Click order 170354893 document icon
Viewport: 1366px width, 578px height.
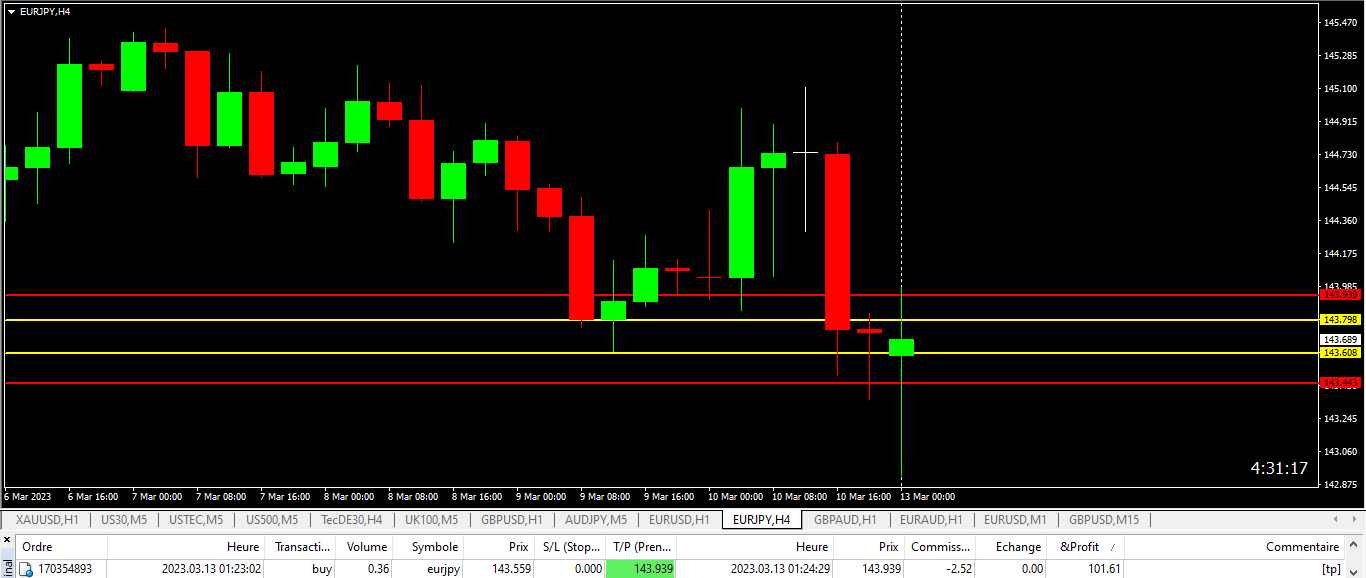(x=27, y=569)
